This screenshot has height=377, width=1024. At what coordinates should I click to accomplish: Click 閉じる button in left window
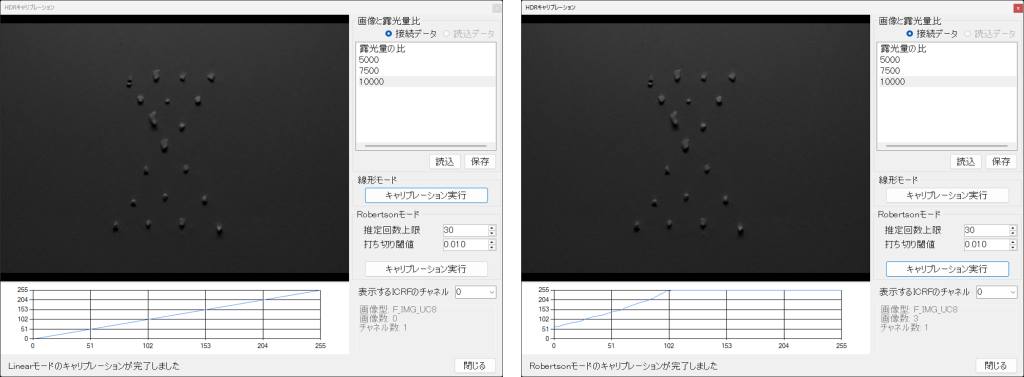pos(475,366)
